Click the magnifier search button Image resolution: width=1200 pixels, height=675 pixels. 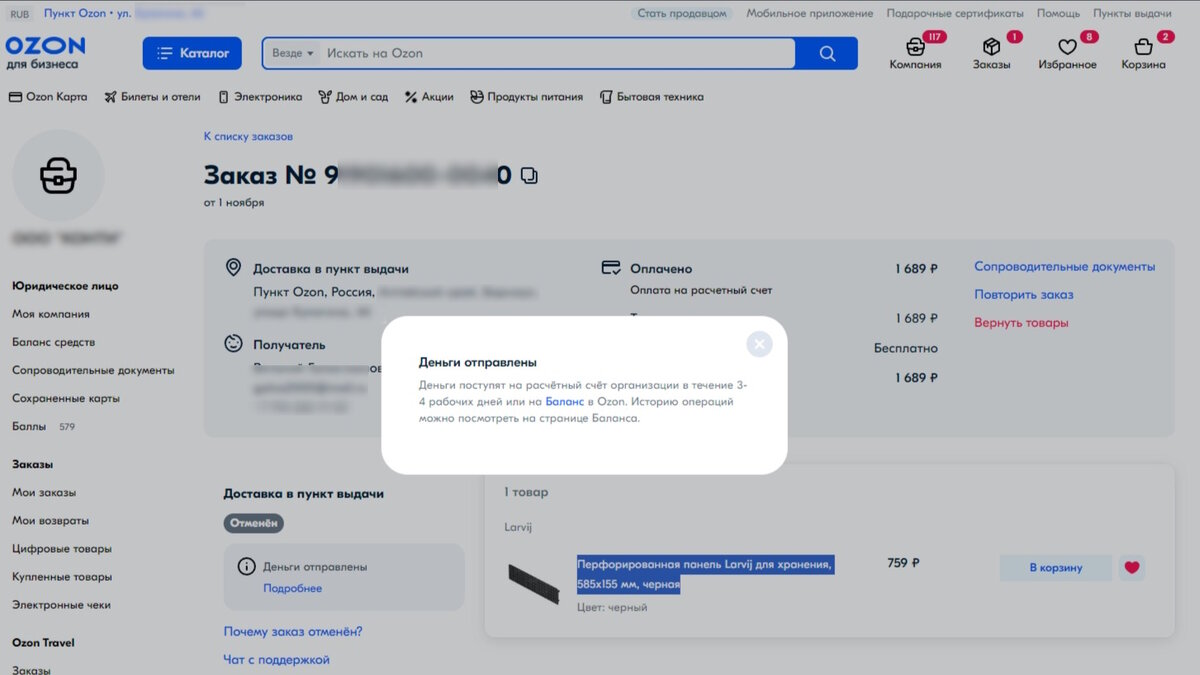point(827,53)
